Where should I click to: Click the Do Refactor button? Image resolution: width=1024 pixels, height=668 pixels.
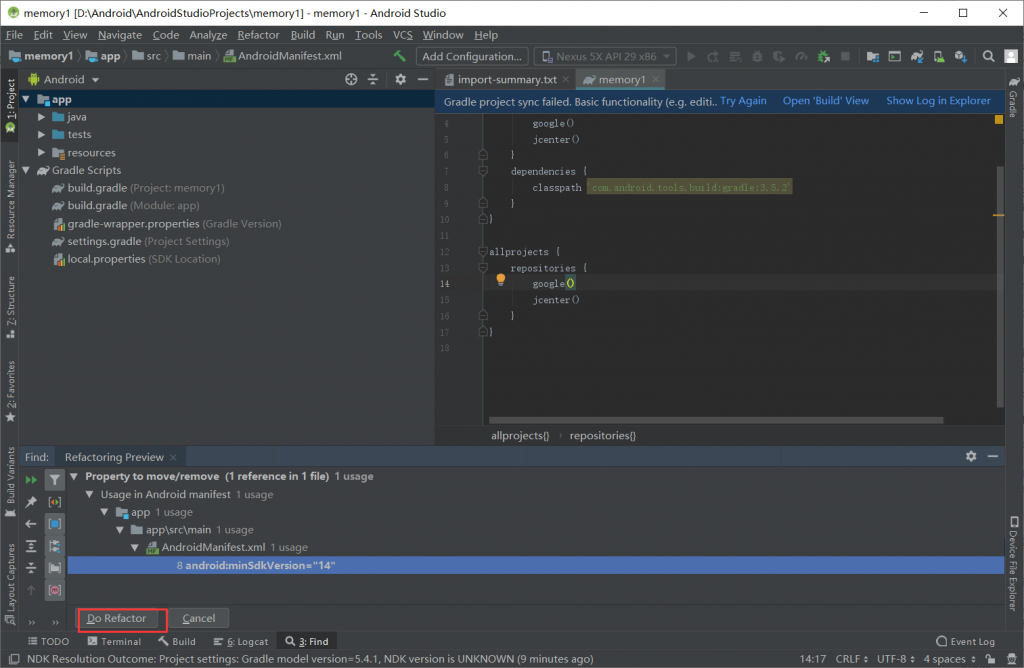(117, 618)
